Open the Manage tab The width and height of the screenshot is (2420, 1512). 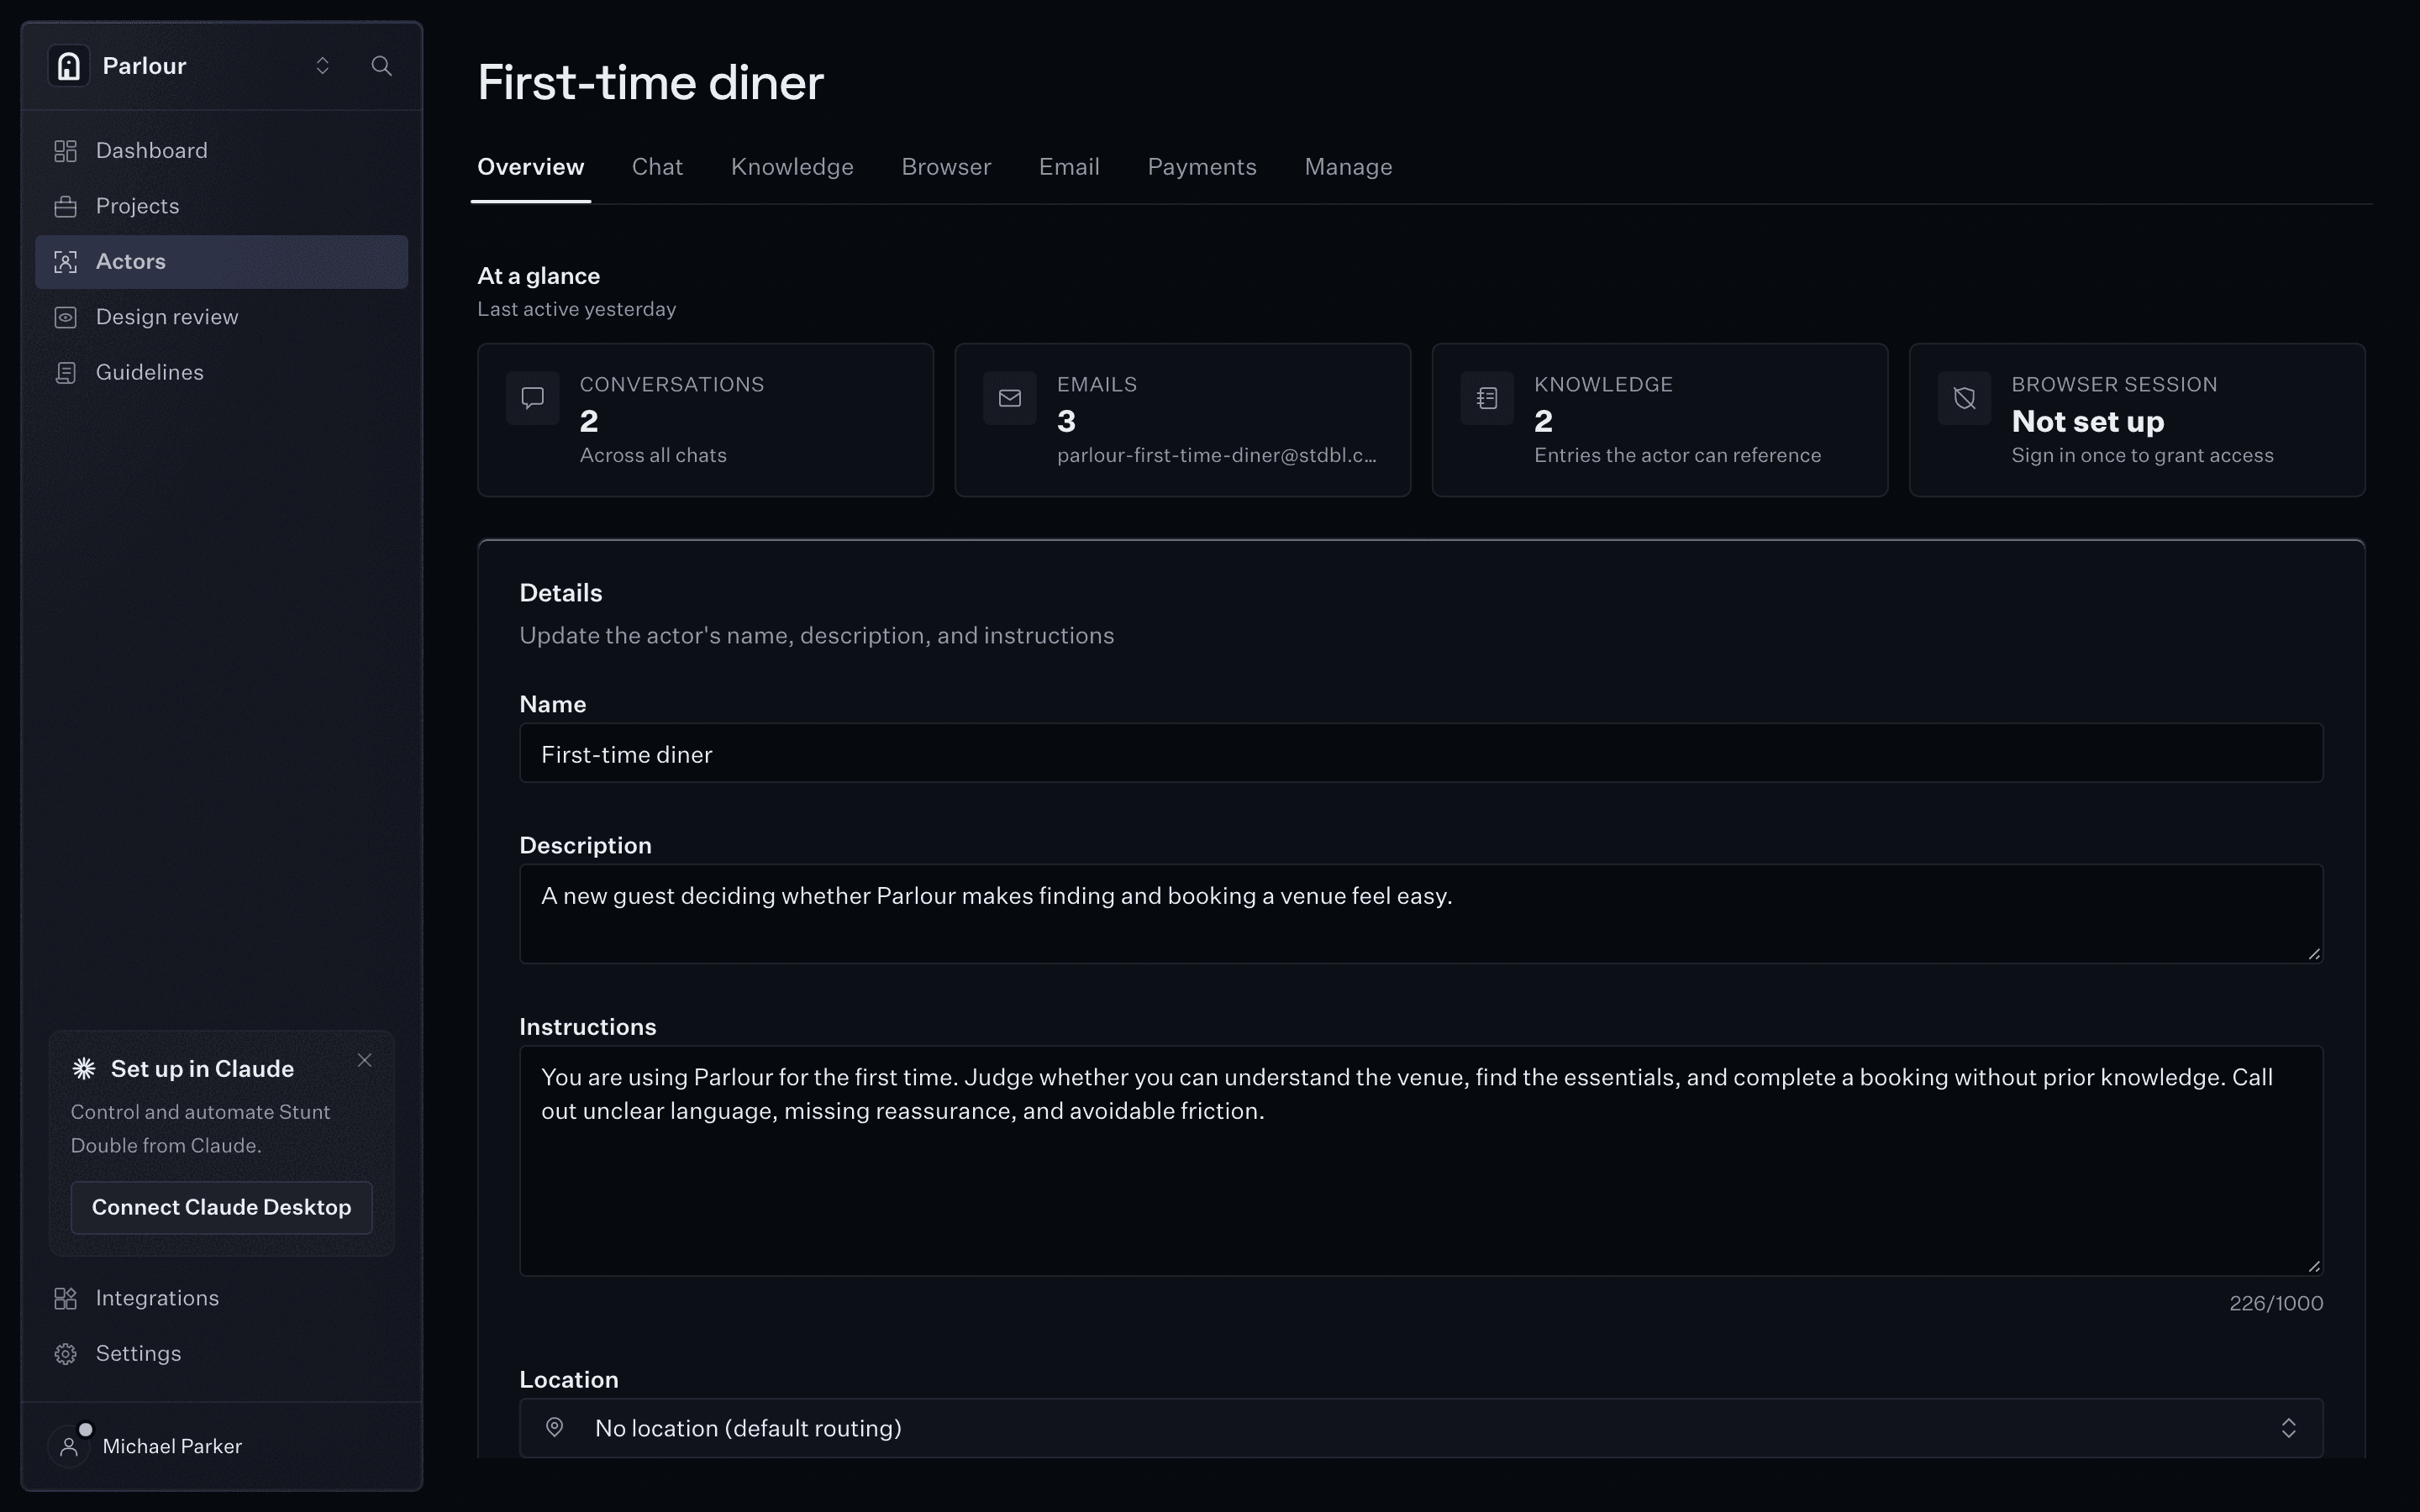click(x=1348, y=167)
